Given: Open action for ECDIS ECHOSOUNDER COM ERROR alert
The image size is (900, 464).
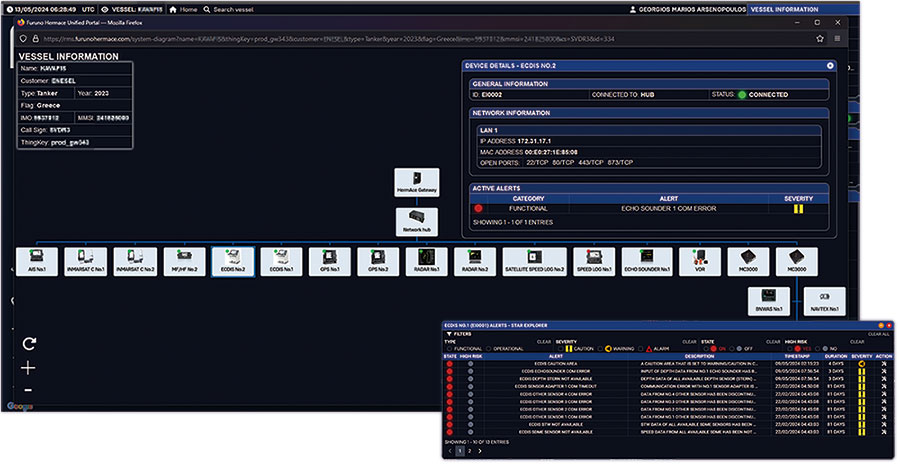Looking at the screenshot, I should point(884,372).
